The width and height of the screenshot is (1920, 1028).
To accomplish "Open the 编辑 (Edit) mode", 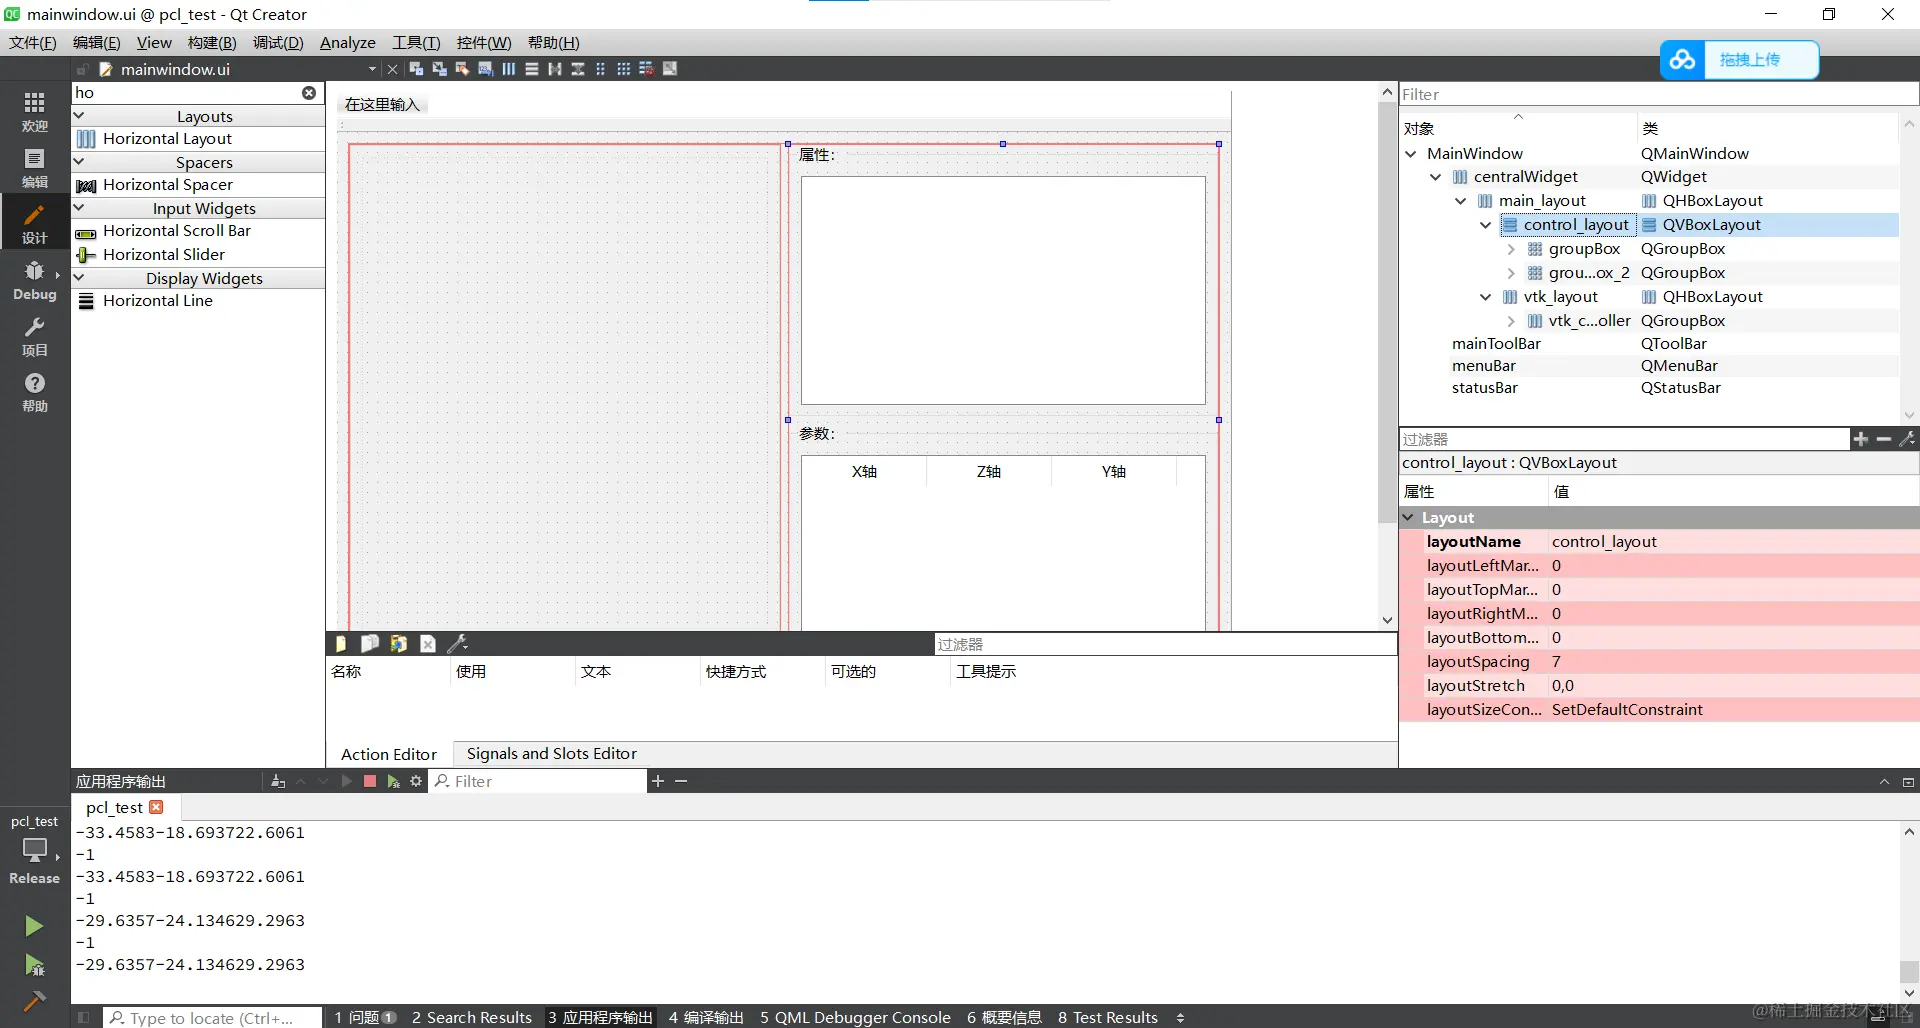I will [x=35, y=167].
